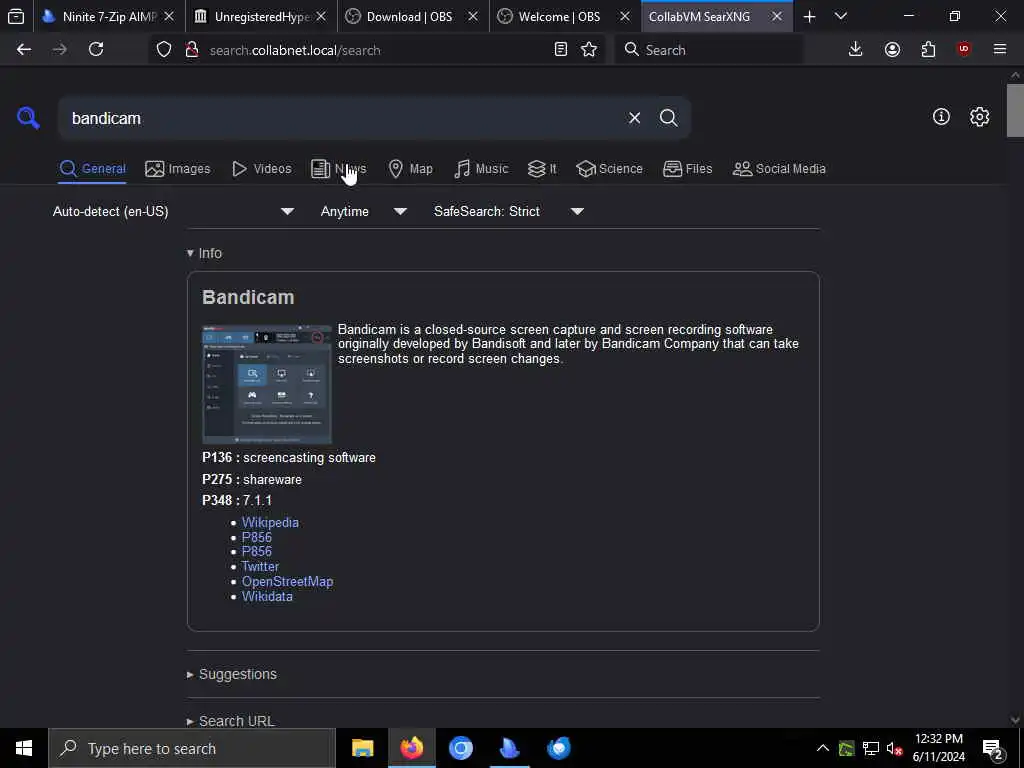Viewport: 1024px width, 768px height.
Task: Switch to News search category
Action: tap(338, 169)
